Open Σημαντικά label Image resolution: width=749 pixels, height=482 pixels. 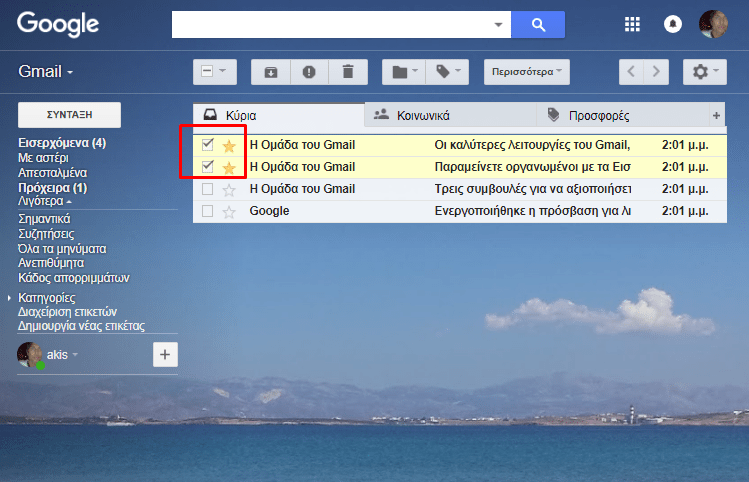[x=44, y=219]
